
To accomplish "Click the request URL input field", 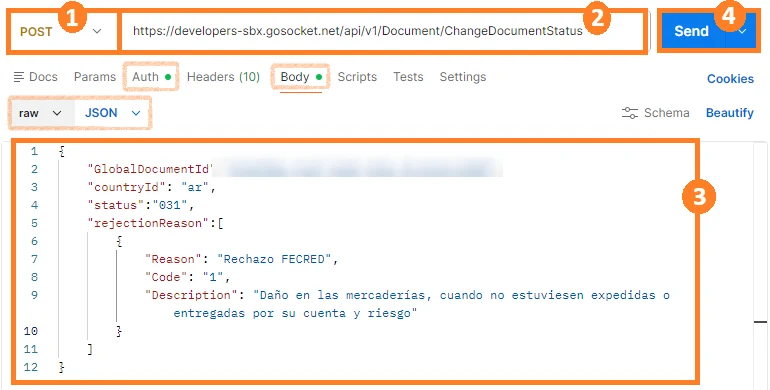I will (383, 31).
